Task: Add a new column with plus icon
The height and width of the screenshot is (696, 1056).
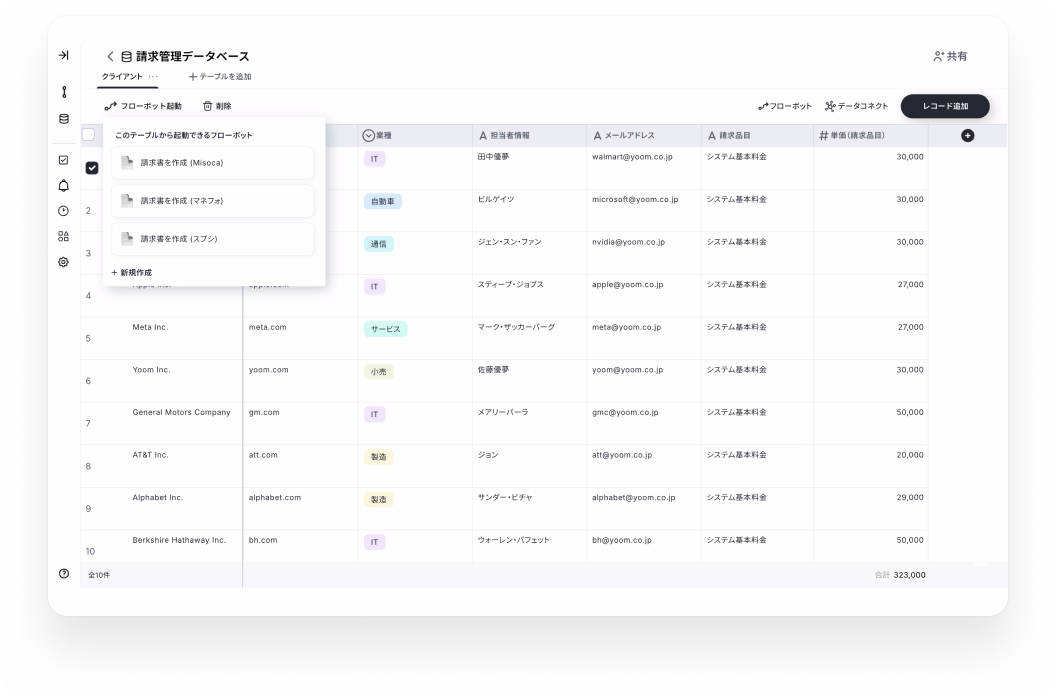Action: (x=967, y=135)
